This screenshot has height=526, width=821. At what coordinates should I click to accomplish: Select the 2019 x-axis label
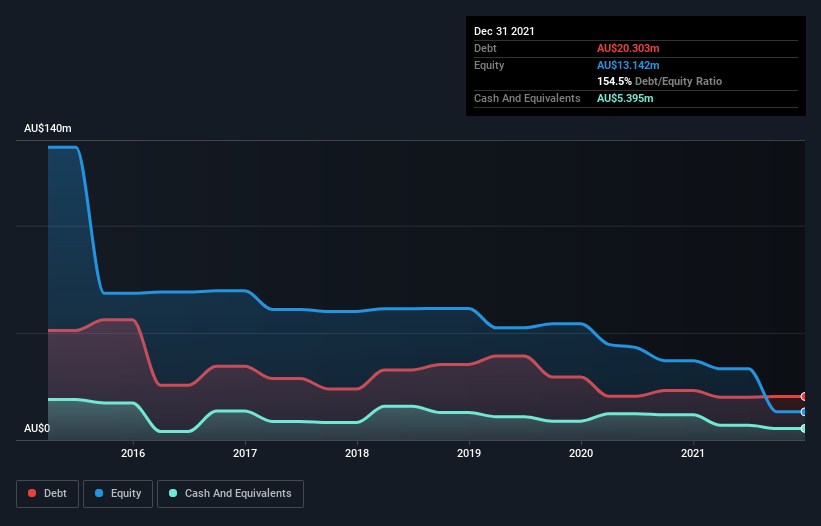(x=469, y=453)
